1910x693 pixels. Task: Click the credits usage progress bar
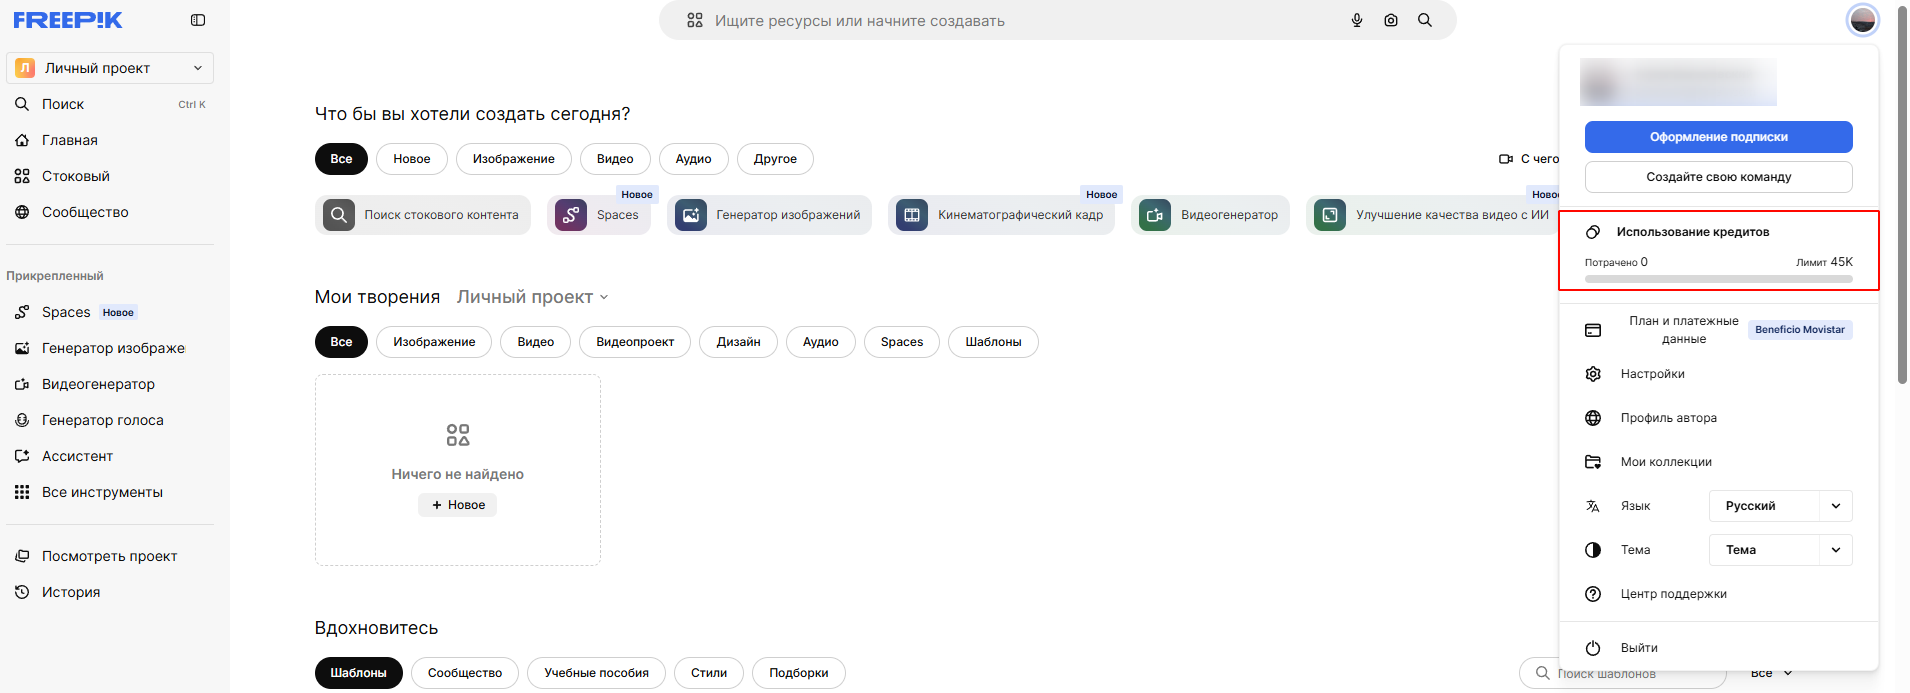point(1718,279)
